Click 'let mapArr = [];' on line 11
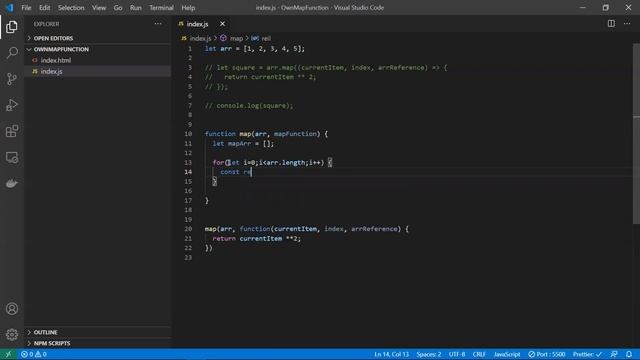 [x=243, y=144]
